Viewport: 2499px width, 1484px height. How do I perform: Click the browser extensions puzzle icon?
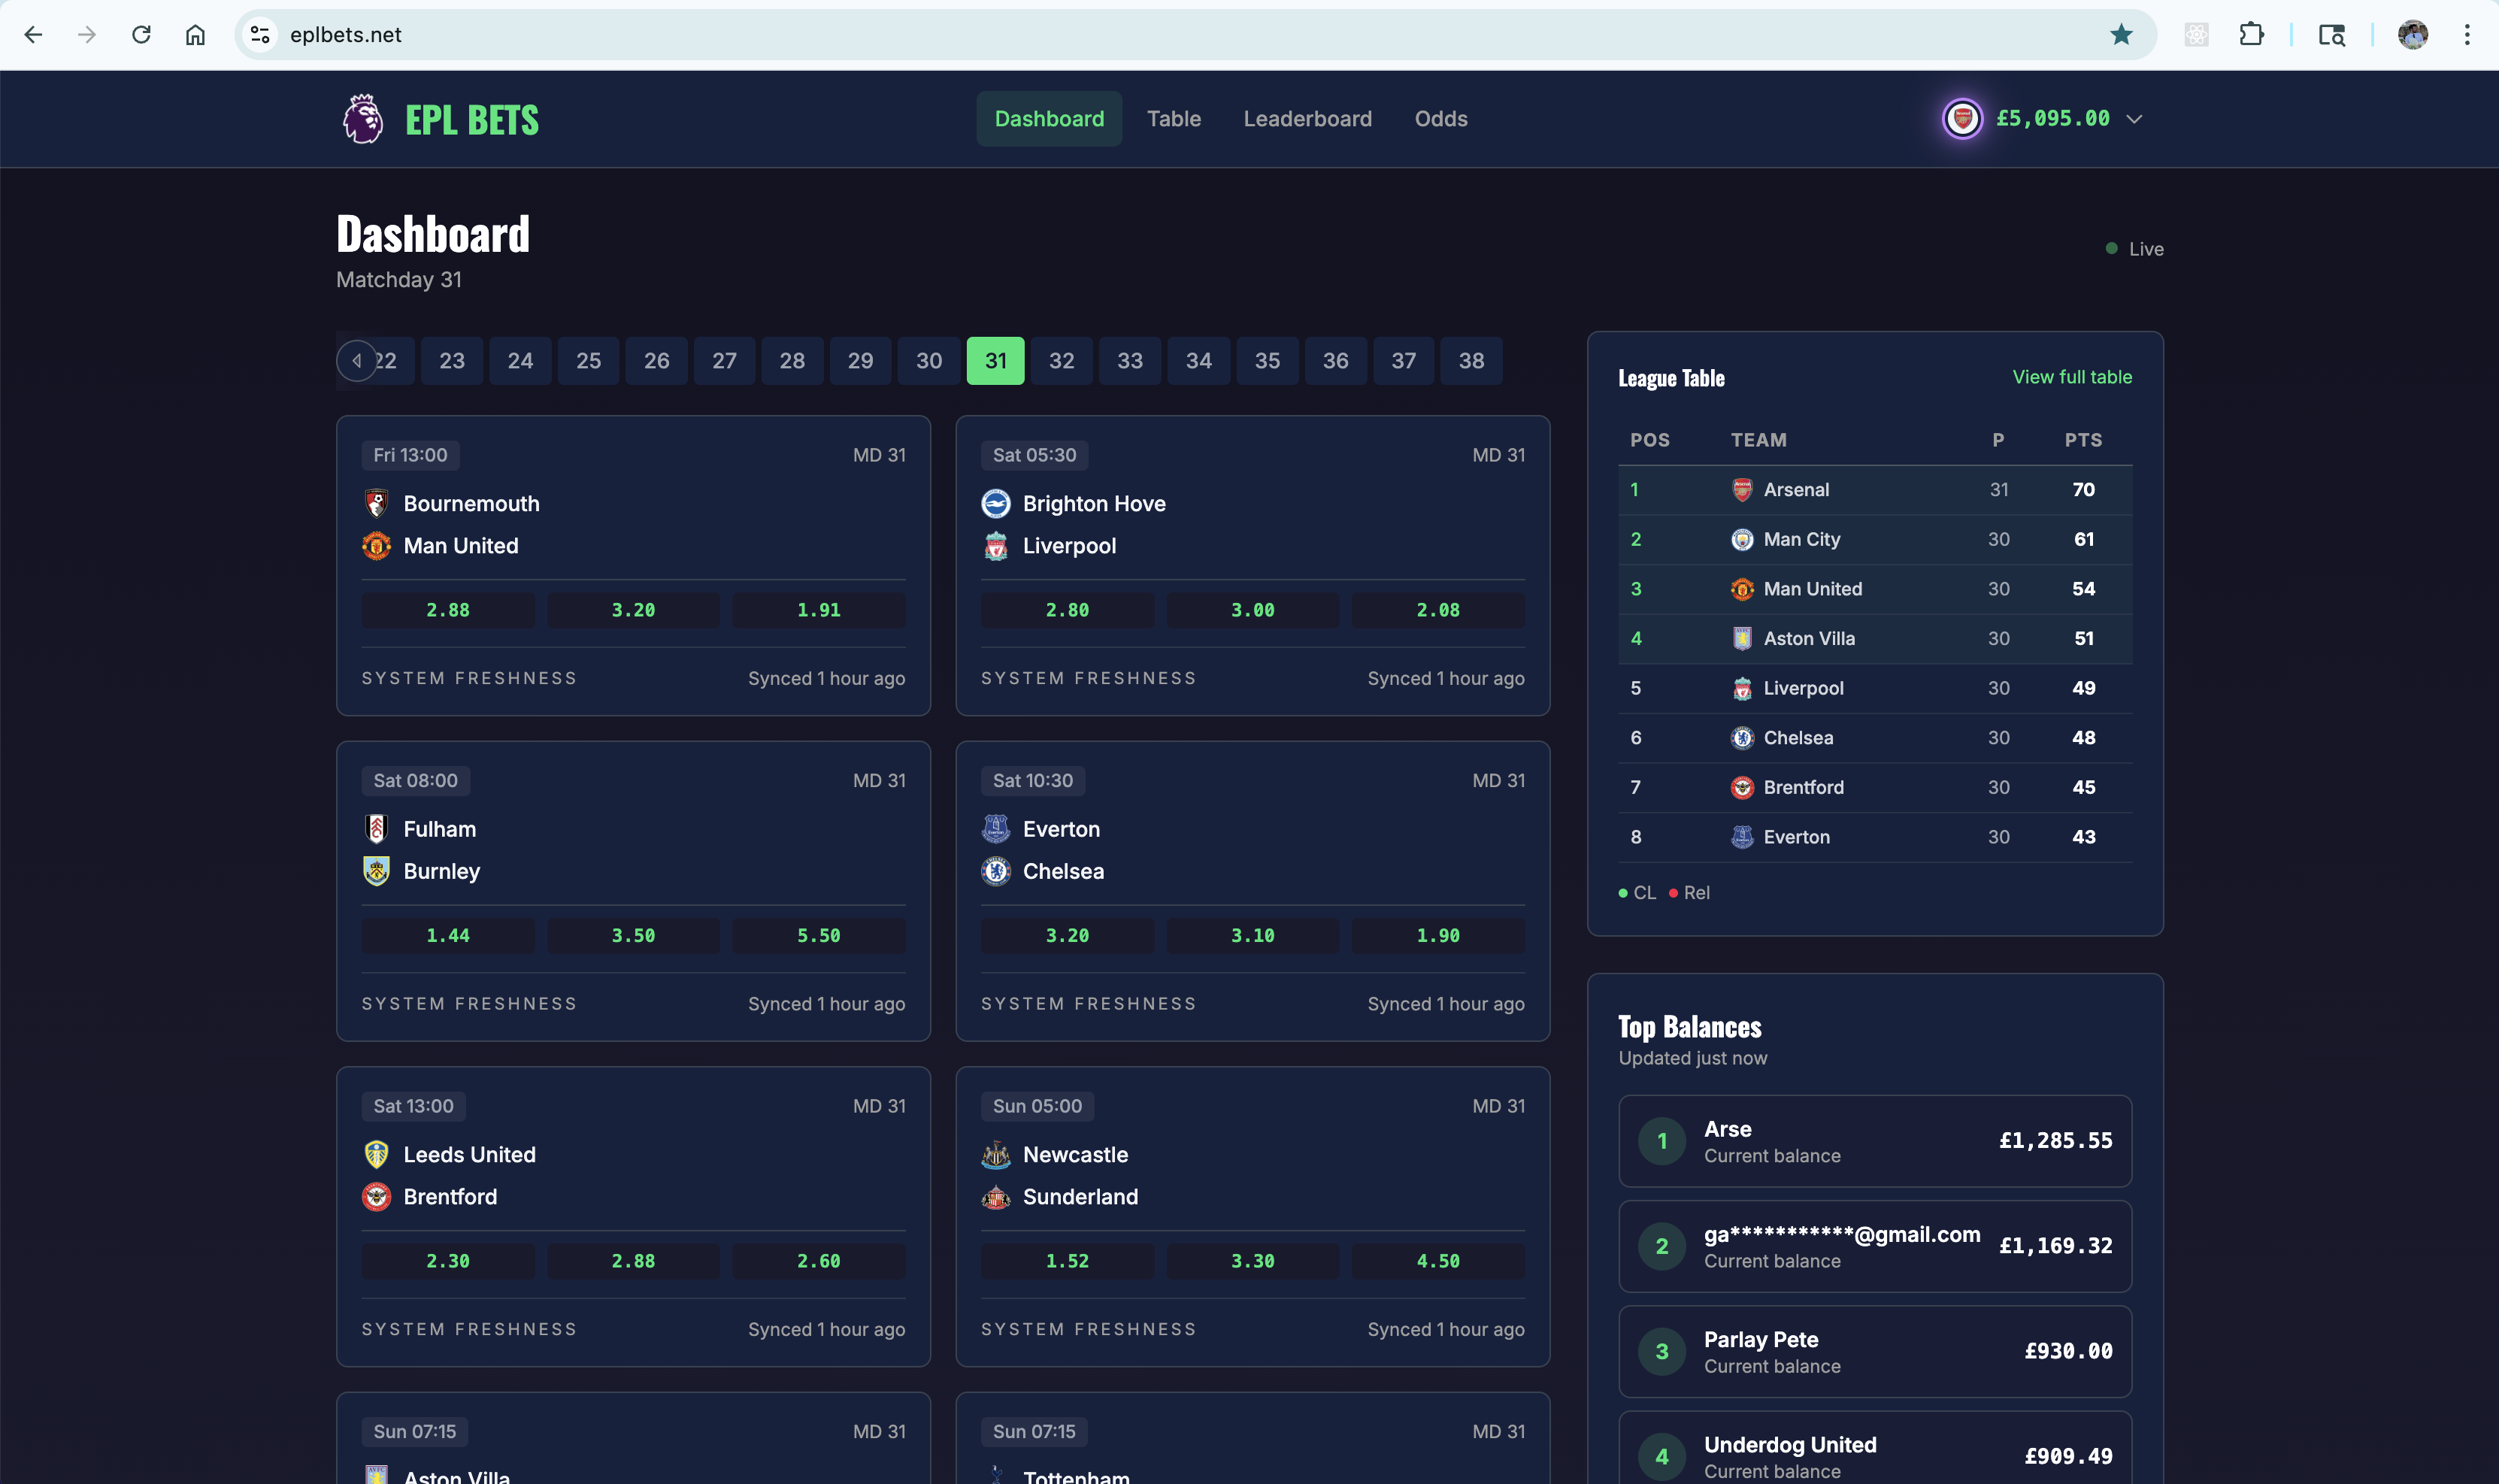point(2251,34)
